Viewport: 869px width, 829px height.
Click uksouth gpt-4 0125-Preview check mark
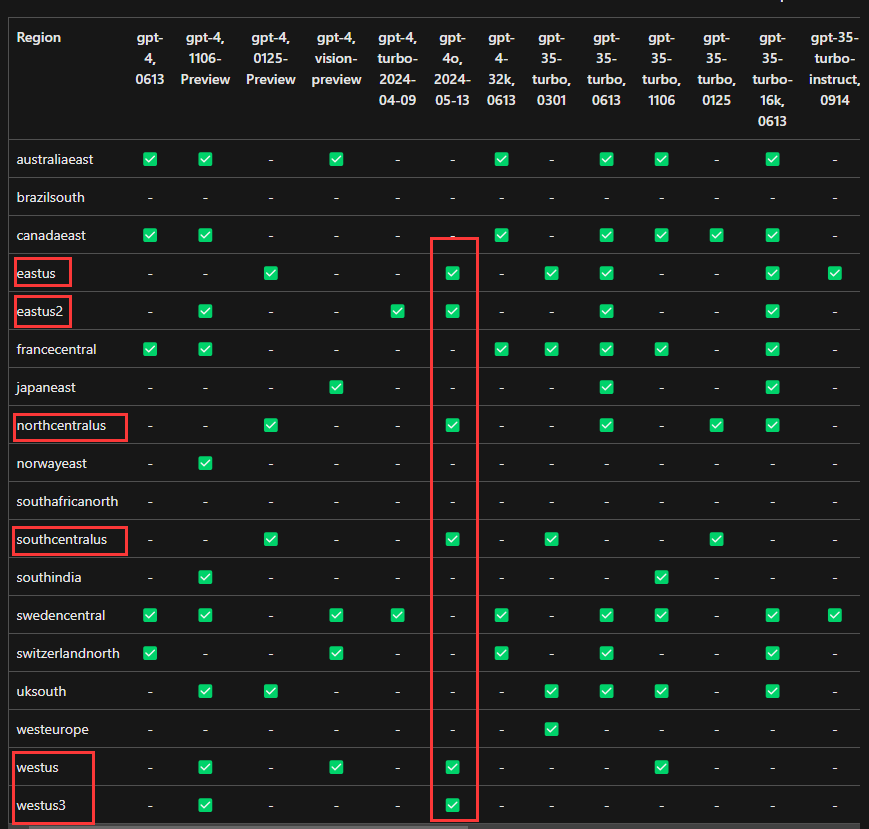270,691
